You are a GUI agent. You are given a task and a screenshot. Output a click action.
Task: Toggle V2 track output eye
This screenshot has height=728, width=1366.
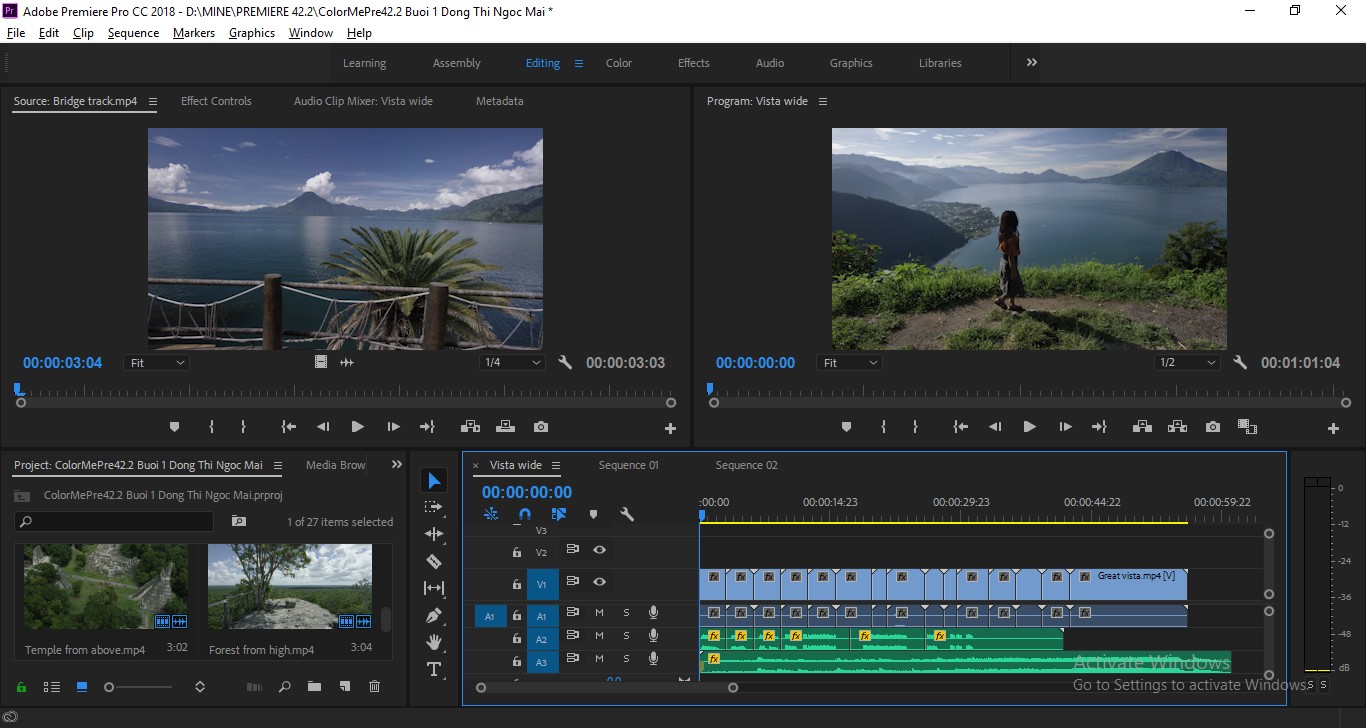click(599, 550)
